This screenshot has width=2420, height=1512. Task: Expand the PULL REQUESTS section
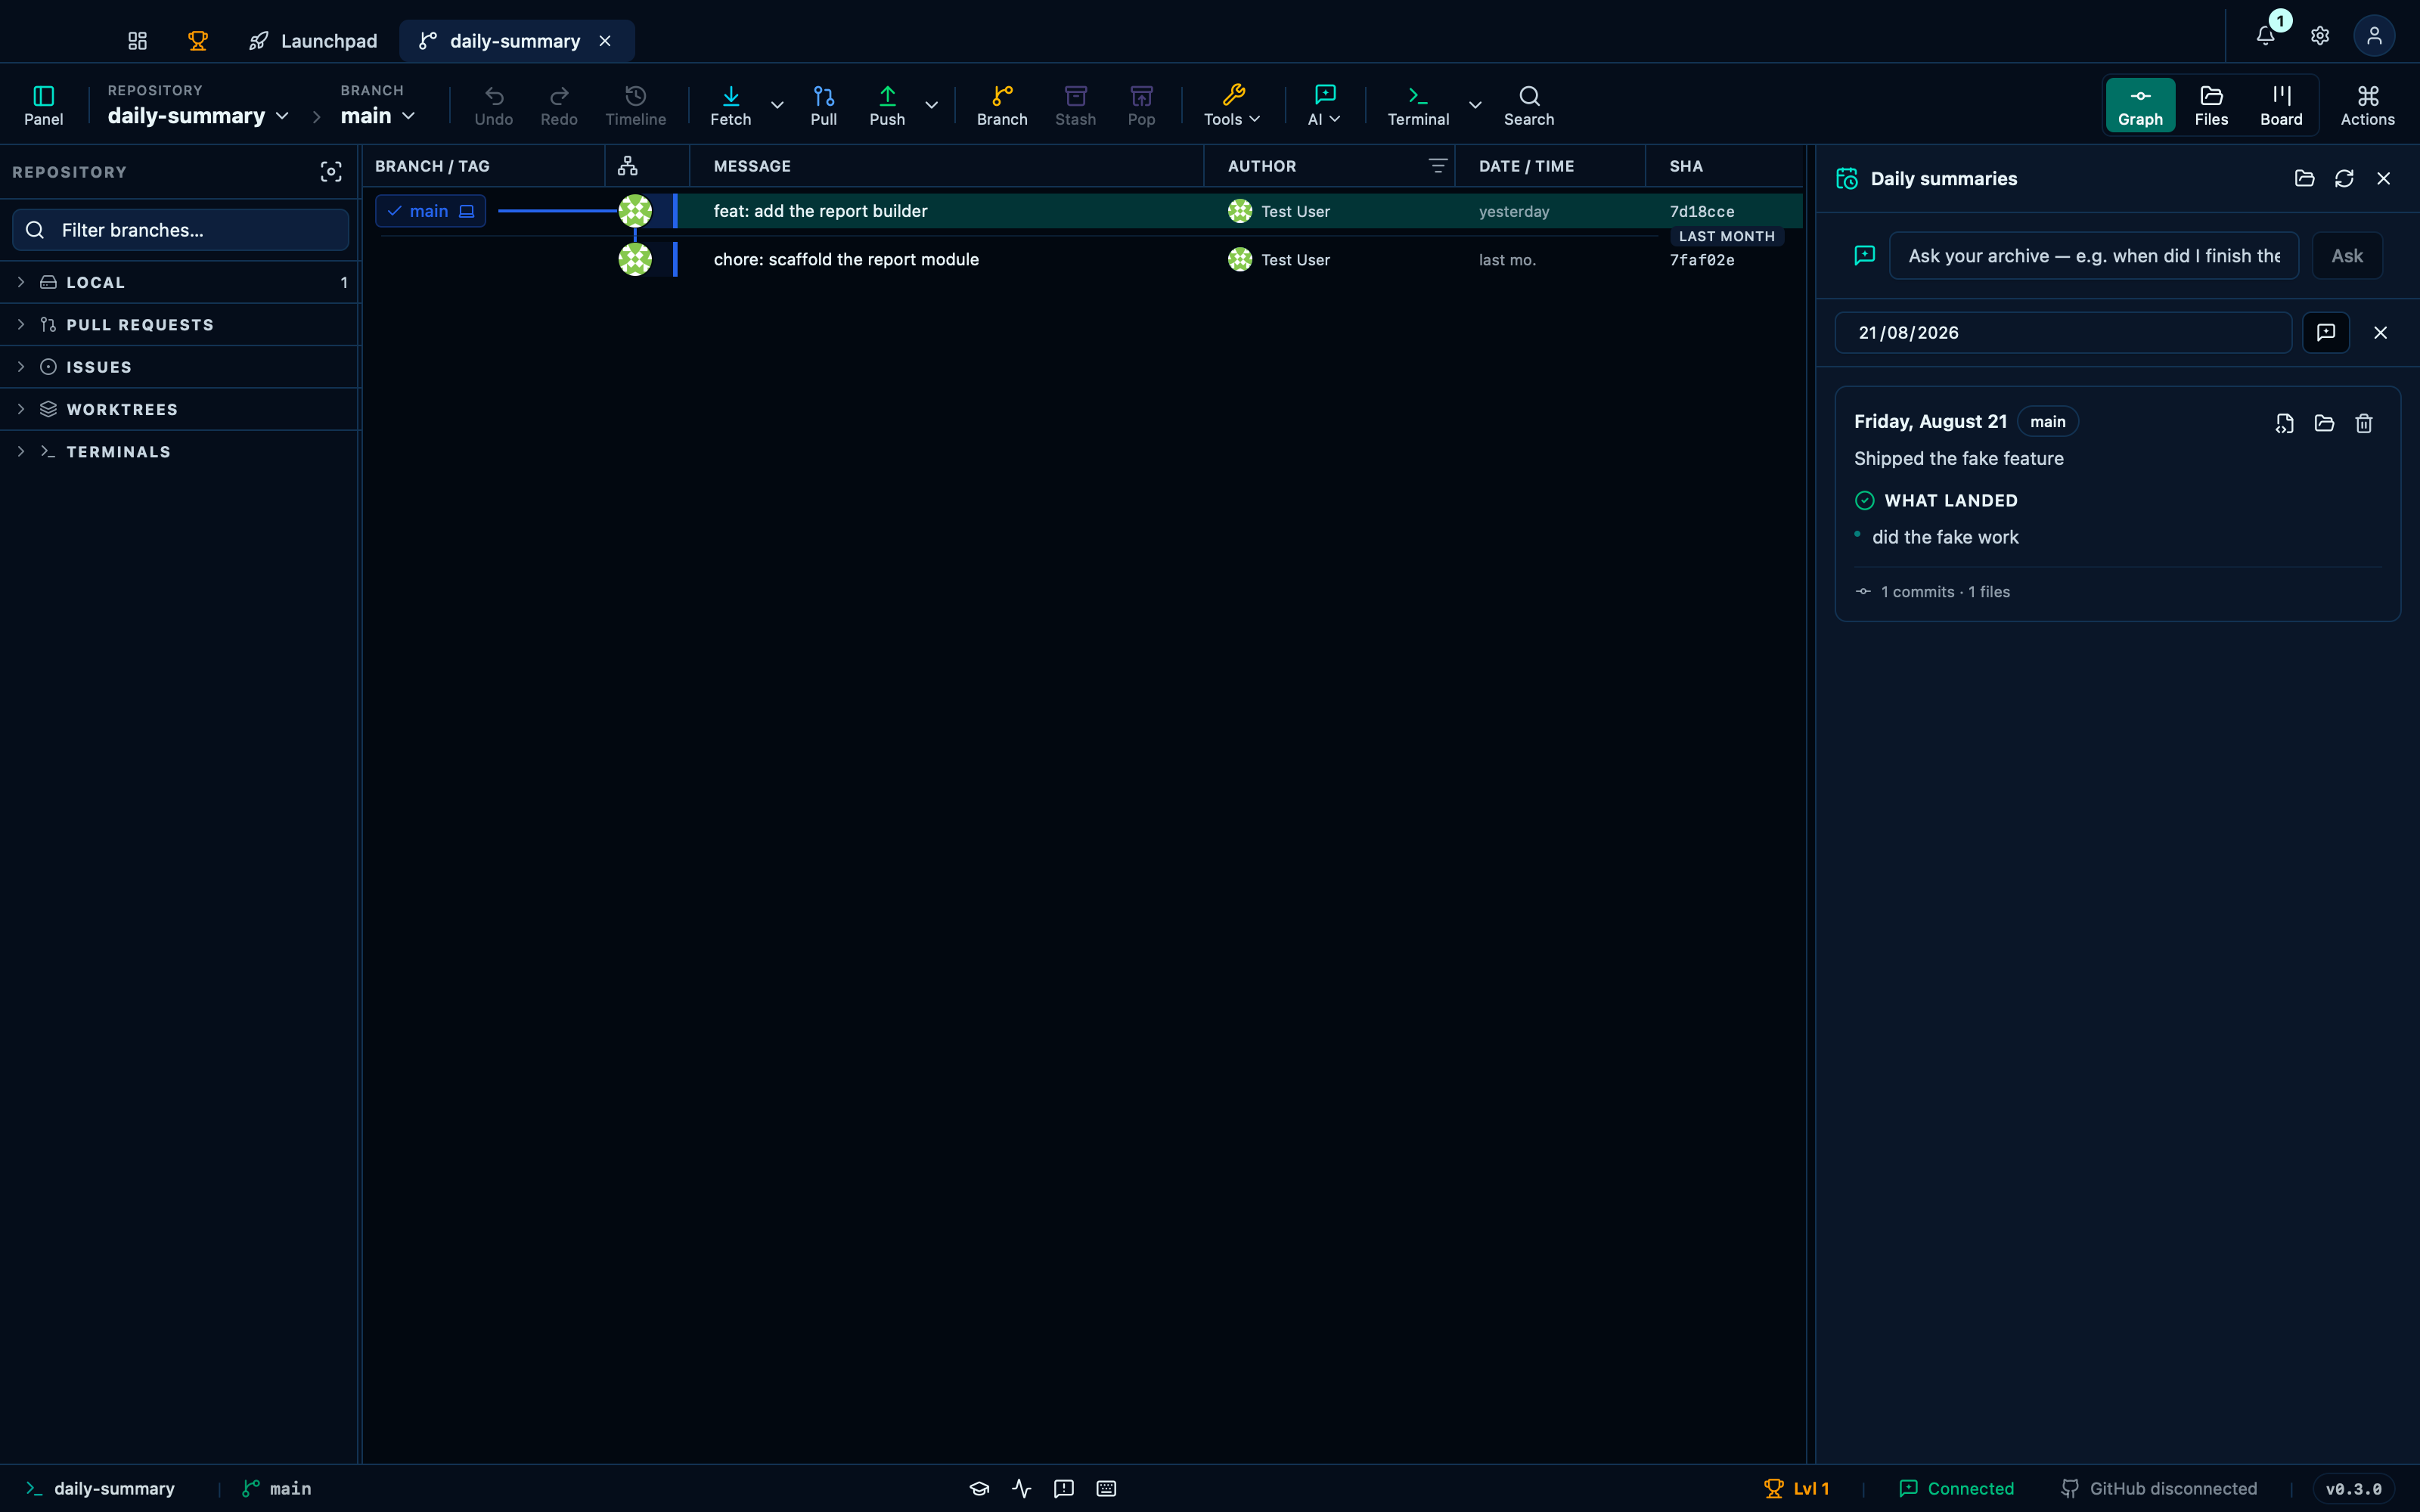(180, 325)
